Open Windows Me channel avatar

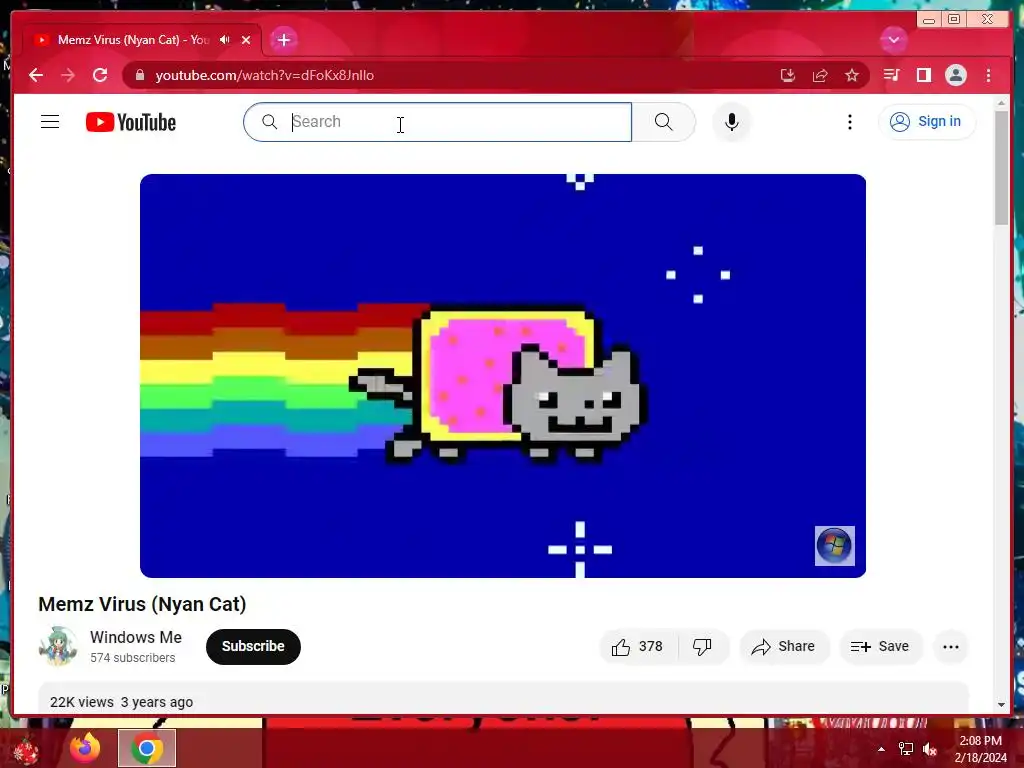click(58, 646)
